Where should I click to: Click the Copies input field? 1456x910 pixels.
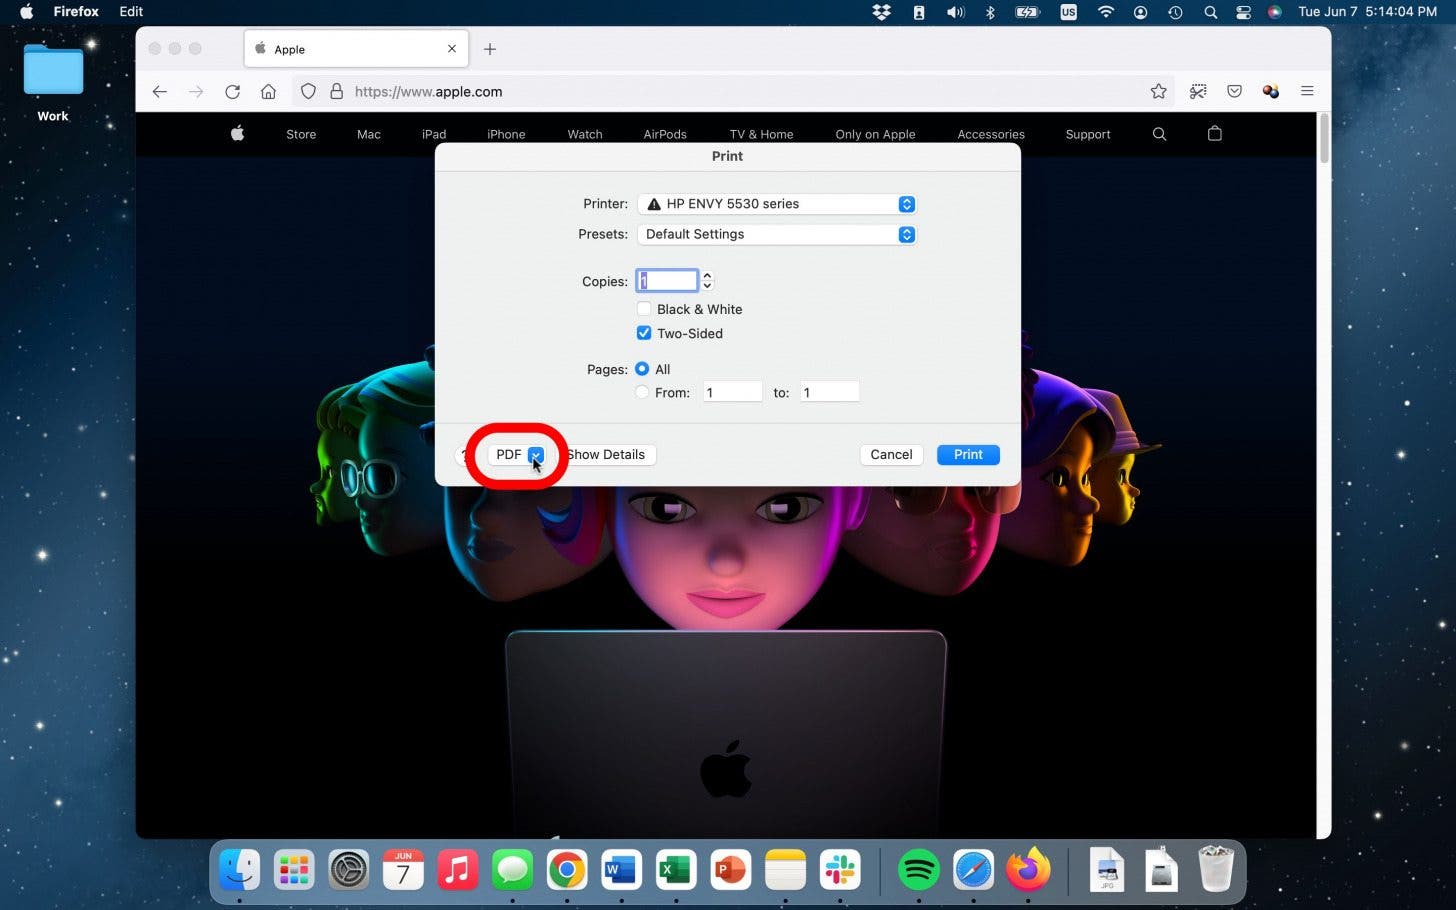coord(667,281)
